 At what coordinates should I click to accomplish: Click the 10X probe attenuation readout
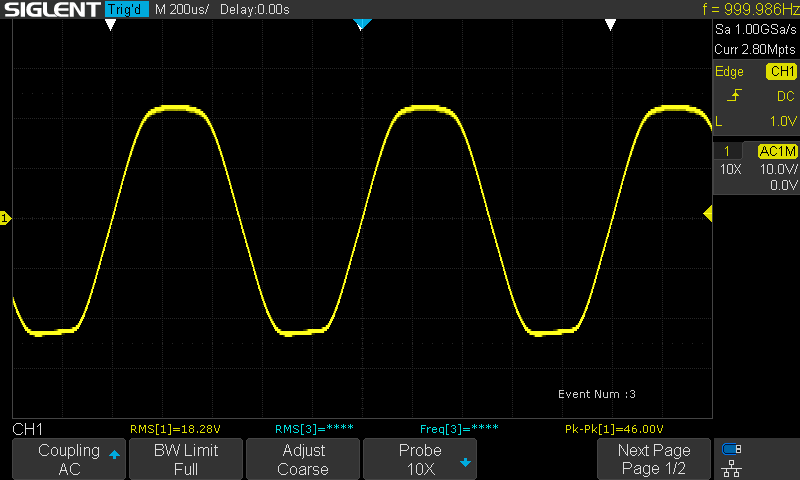(731, 169)
